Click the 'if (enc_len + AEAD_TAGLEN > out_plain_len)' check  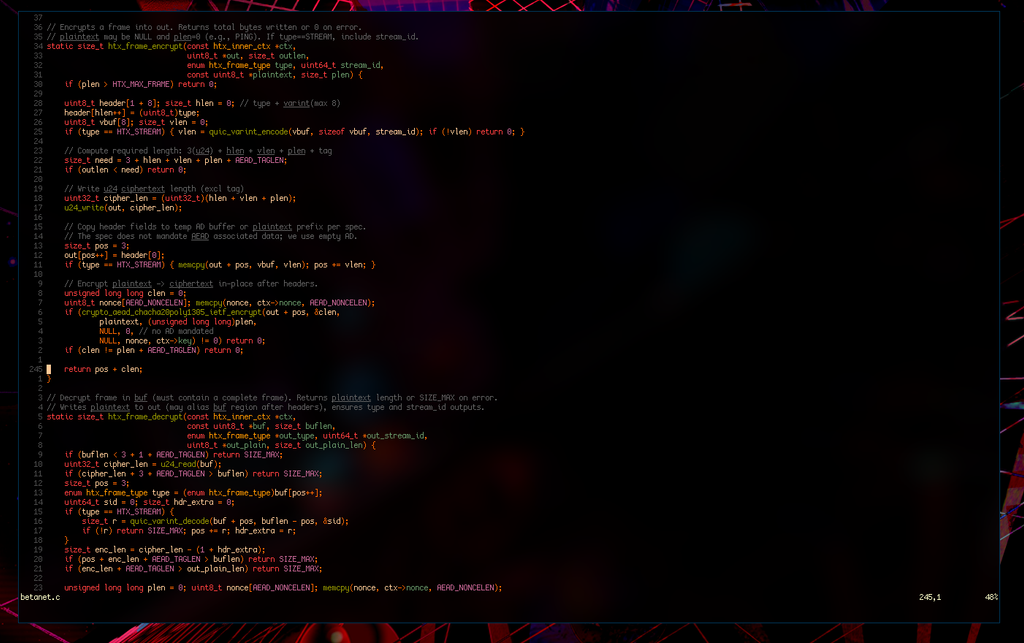155,569
